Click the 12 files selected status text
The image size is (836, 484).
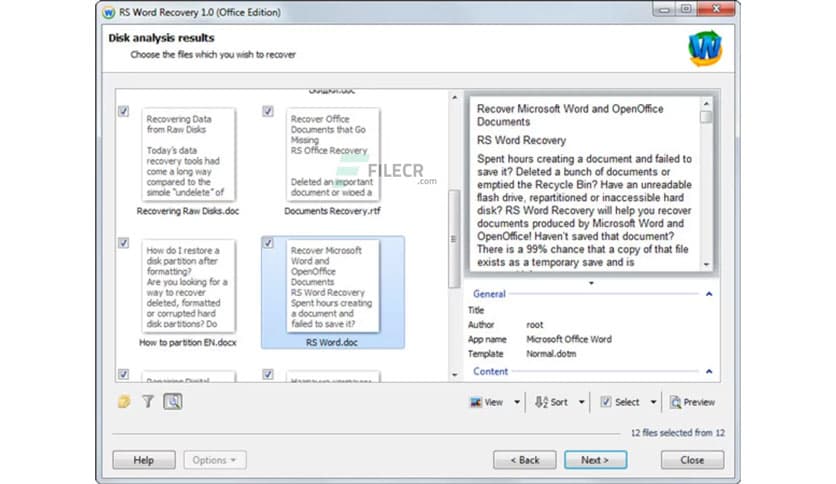click(x=678, y=432)
